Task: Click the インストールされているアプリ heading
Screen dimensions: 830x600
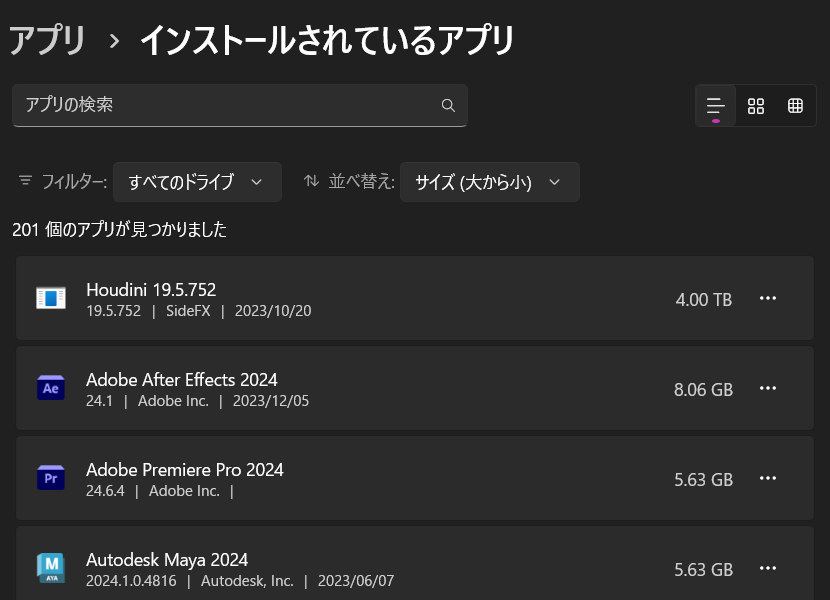Action: point(327,40)
